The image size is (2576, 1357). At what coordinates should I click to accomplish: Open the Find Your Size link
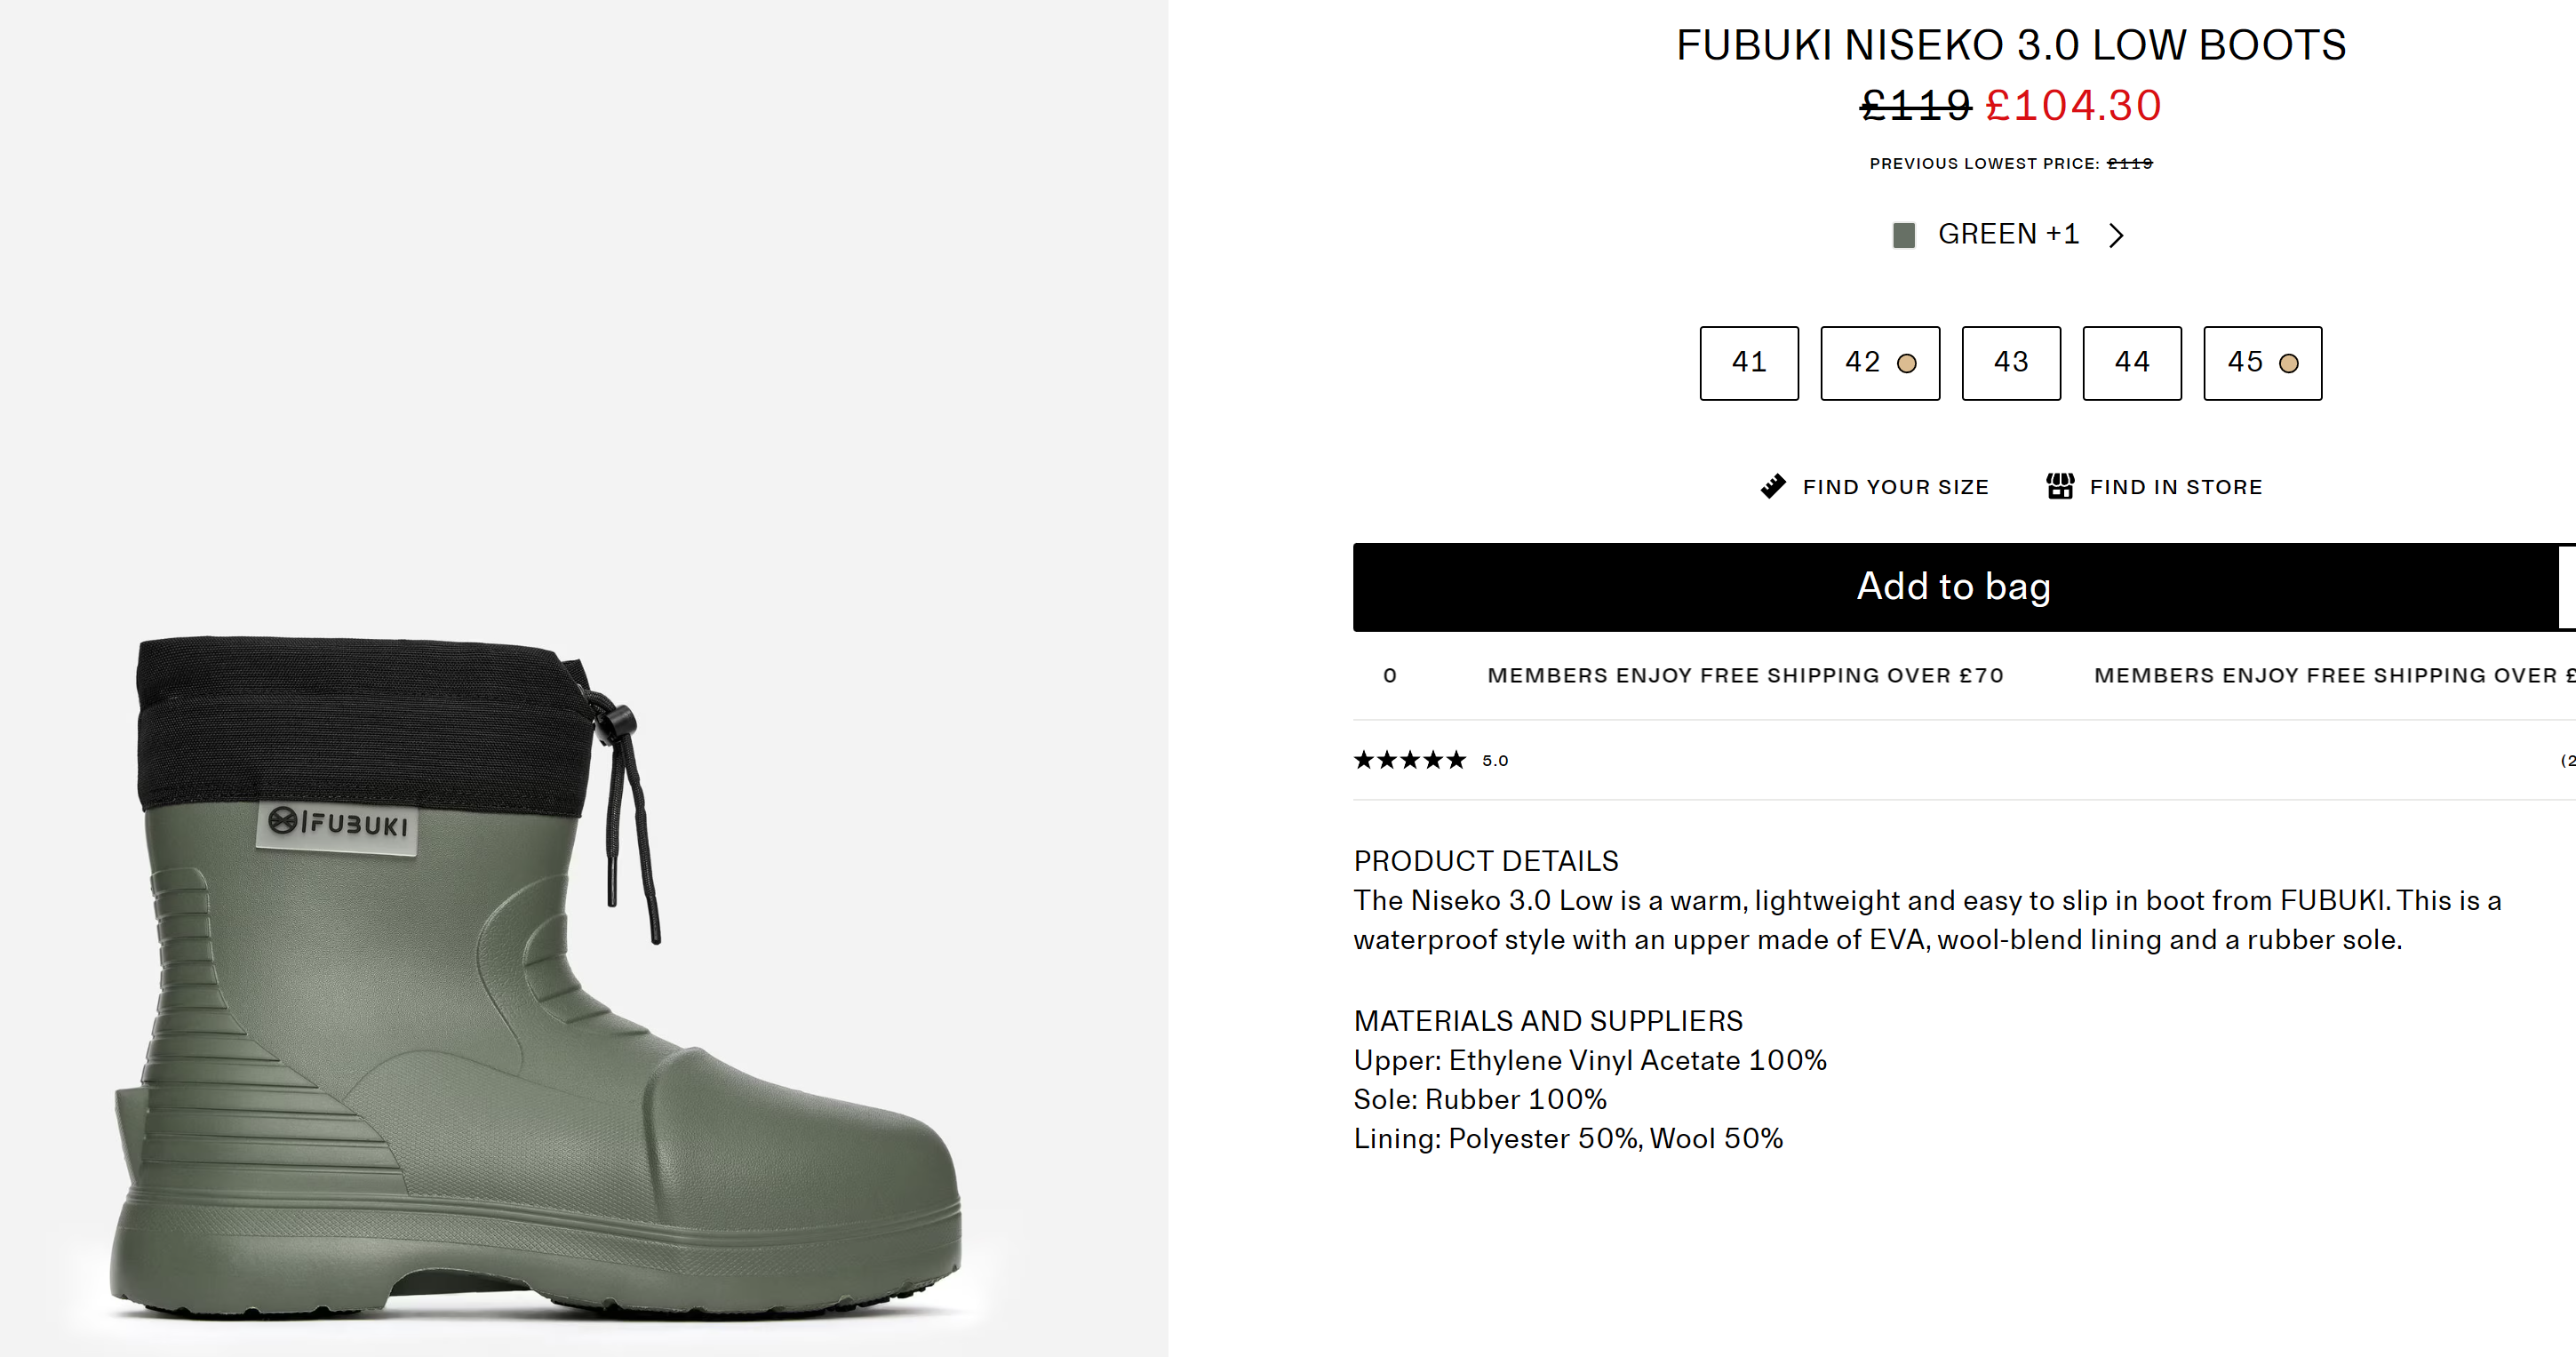[1895, 487]
